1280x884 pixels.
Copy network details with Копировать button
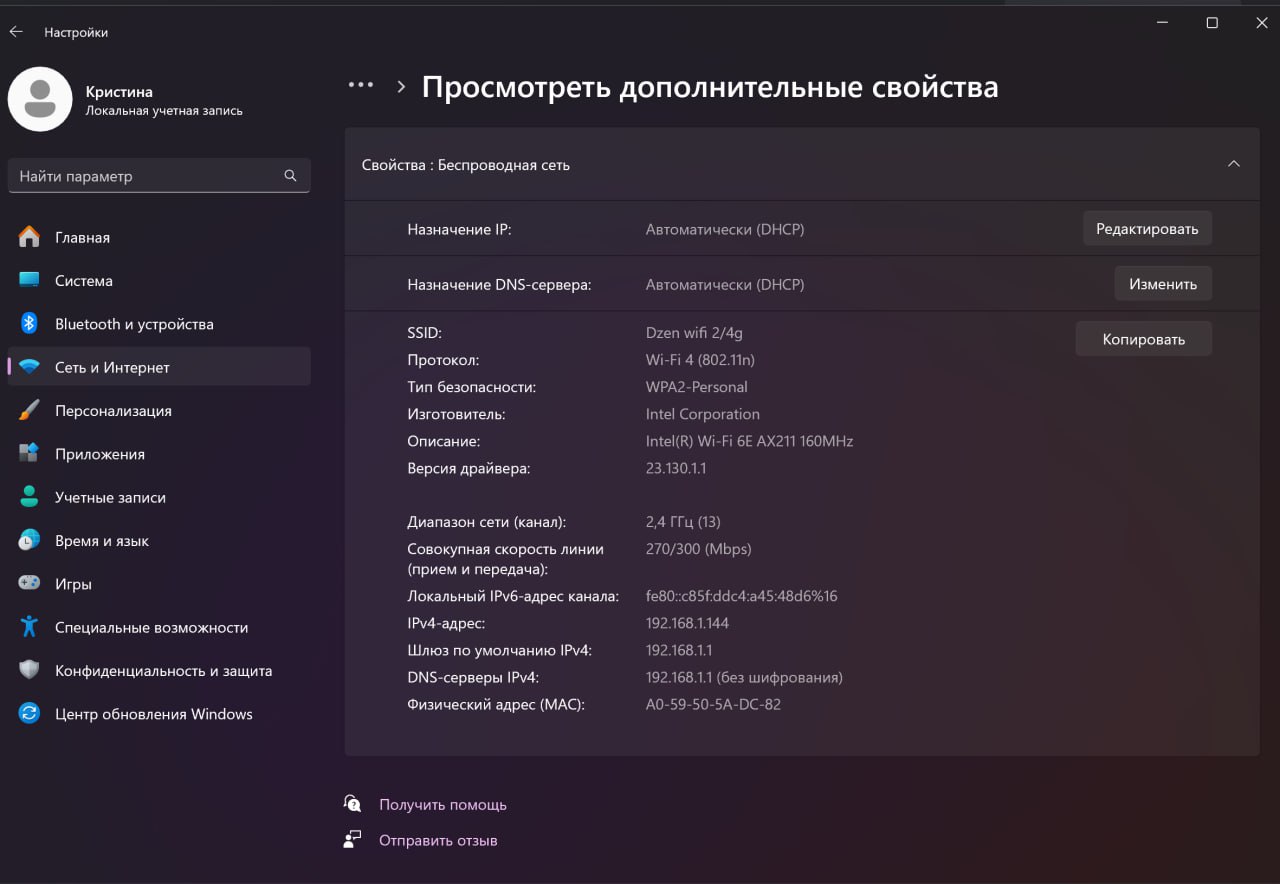coord(1143,338)
